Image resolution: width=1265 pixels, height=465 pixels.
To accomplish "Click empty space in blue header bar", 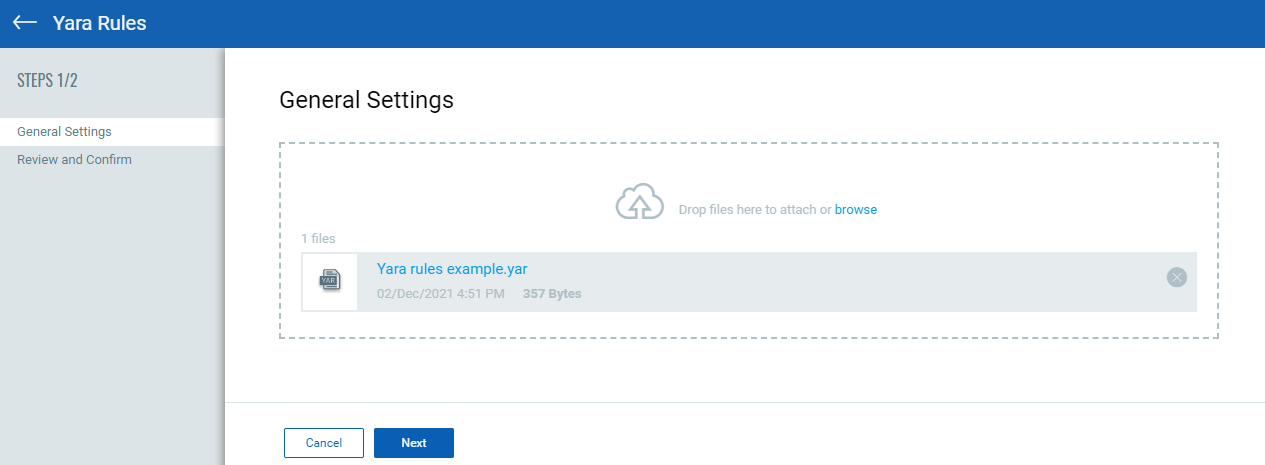I will [x=700, y=22].
